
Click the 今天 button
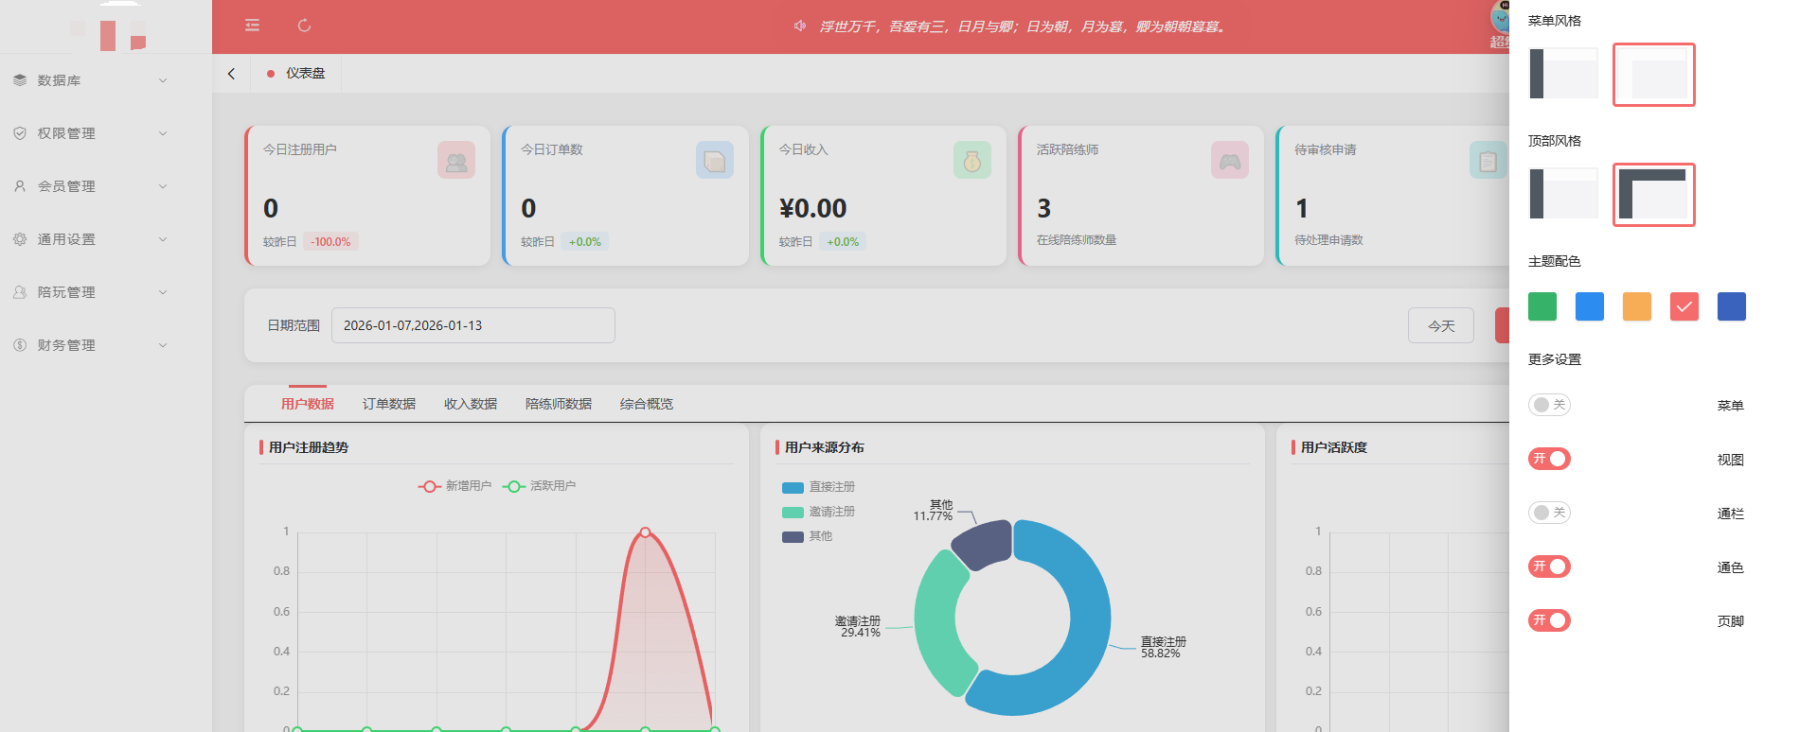tap(1440, 326)
